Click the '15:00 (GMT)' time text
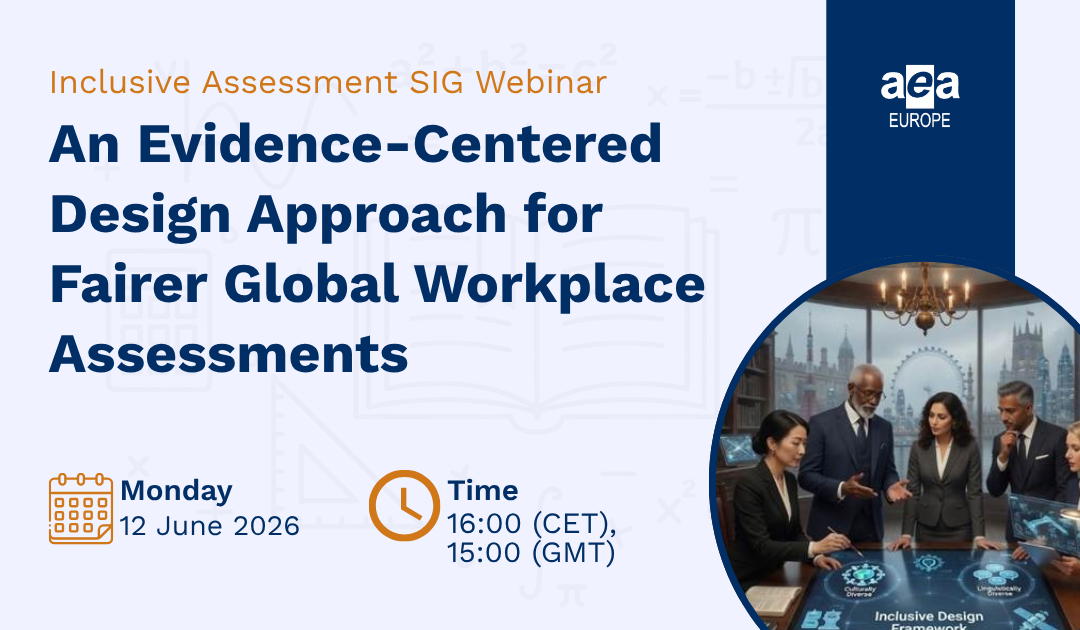The image size is (1080, 630). pos(531,553)
